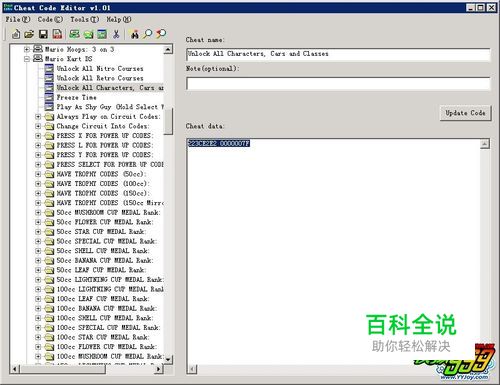Click the folder icon for 100cc STAR CUP MEDAL Rank
The image size is (500, 385).
pyautogui.click(x=49, y=337)
